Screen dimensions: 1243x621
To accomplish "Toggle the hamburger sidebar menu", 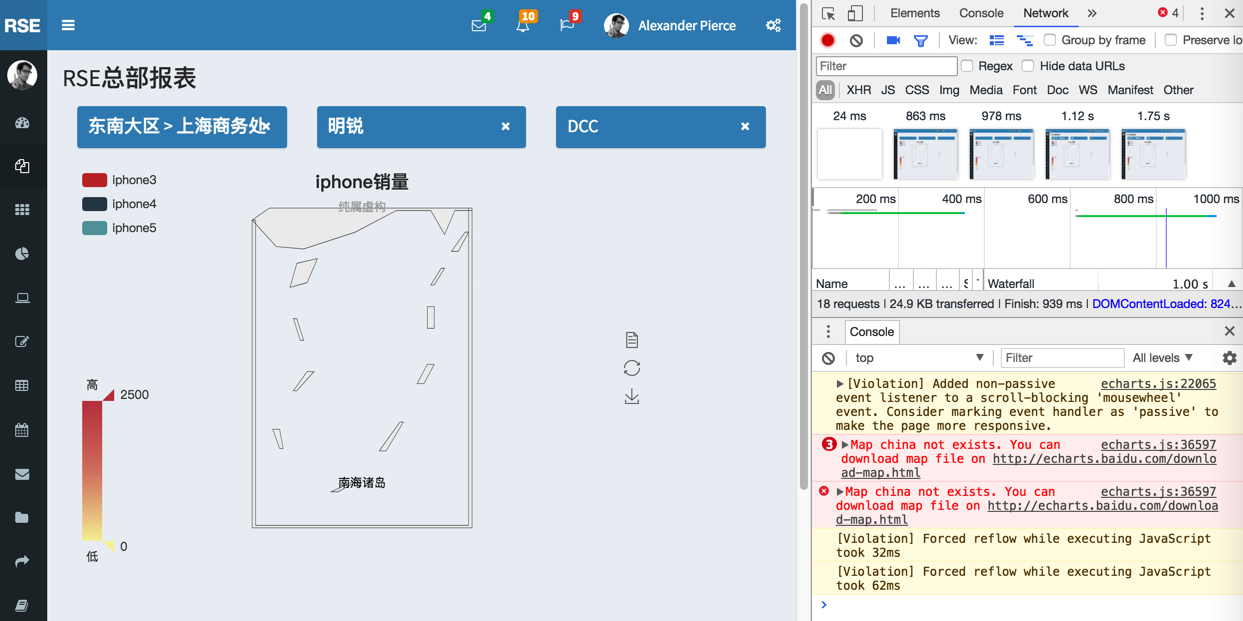I will 68,25.
